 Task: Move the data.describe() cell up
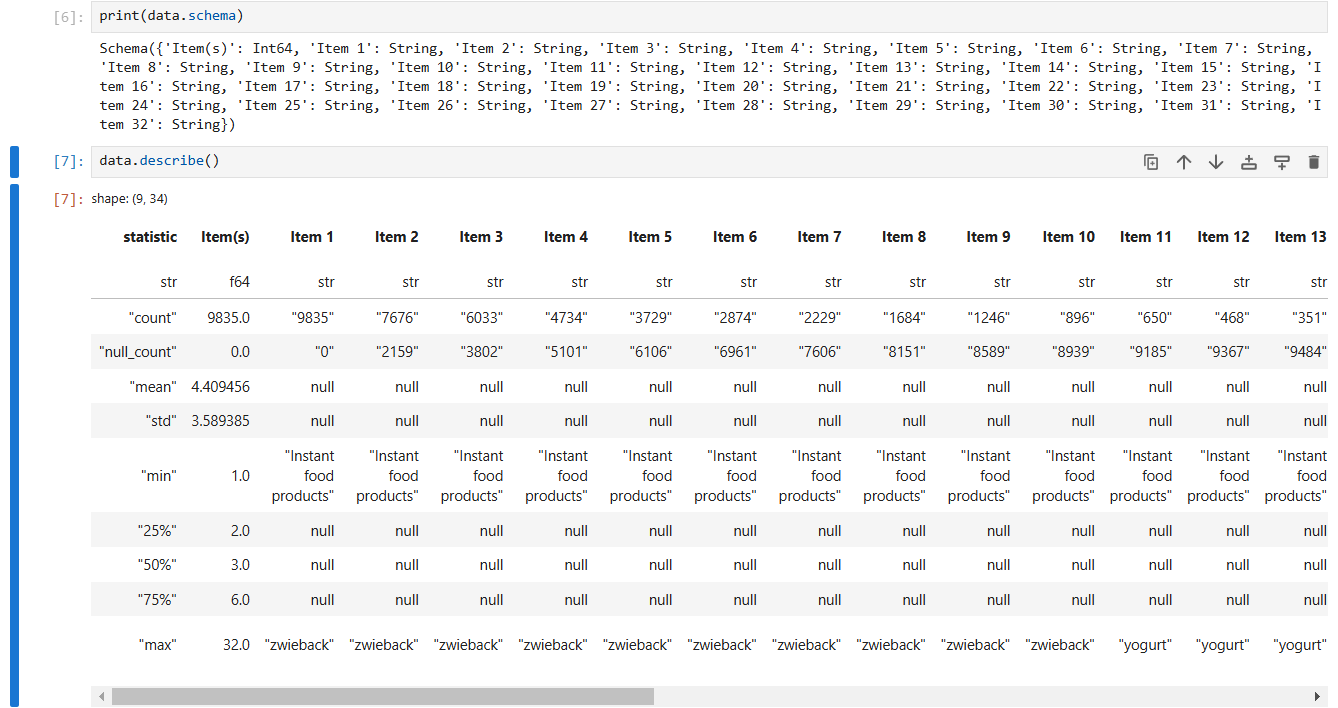coord(1184,162)
